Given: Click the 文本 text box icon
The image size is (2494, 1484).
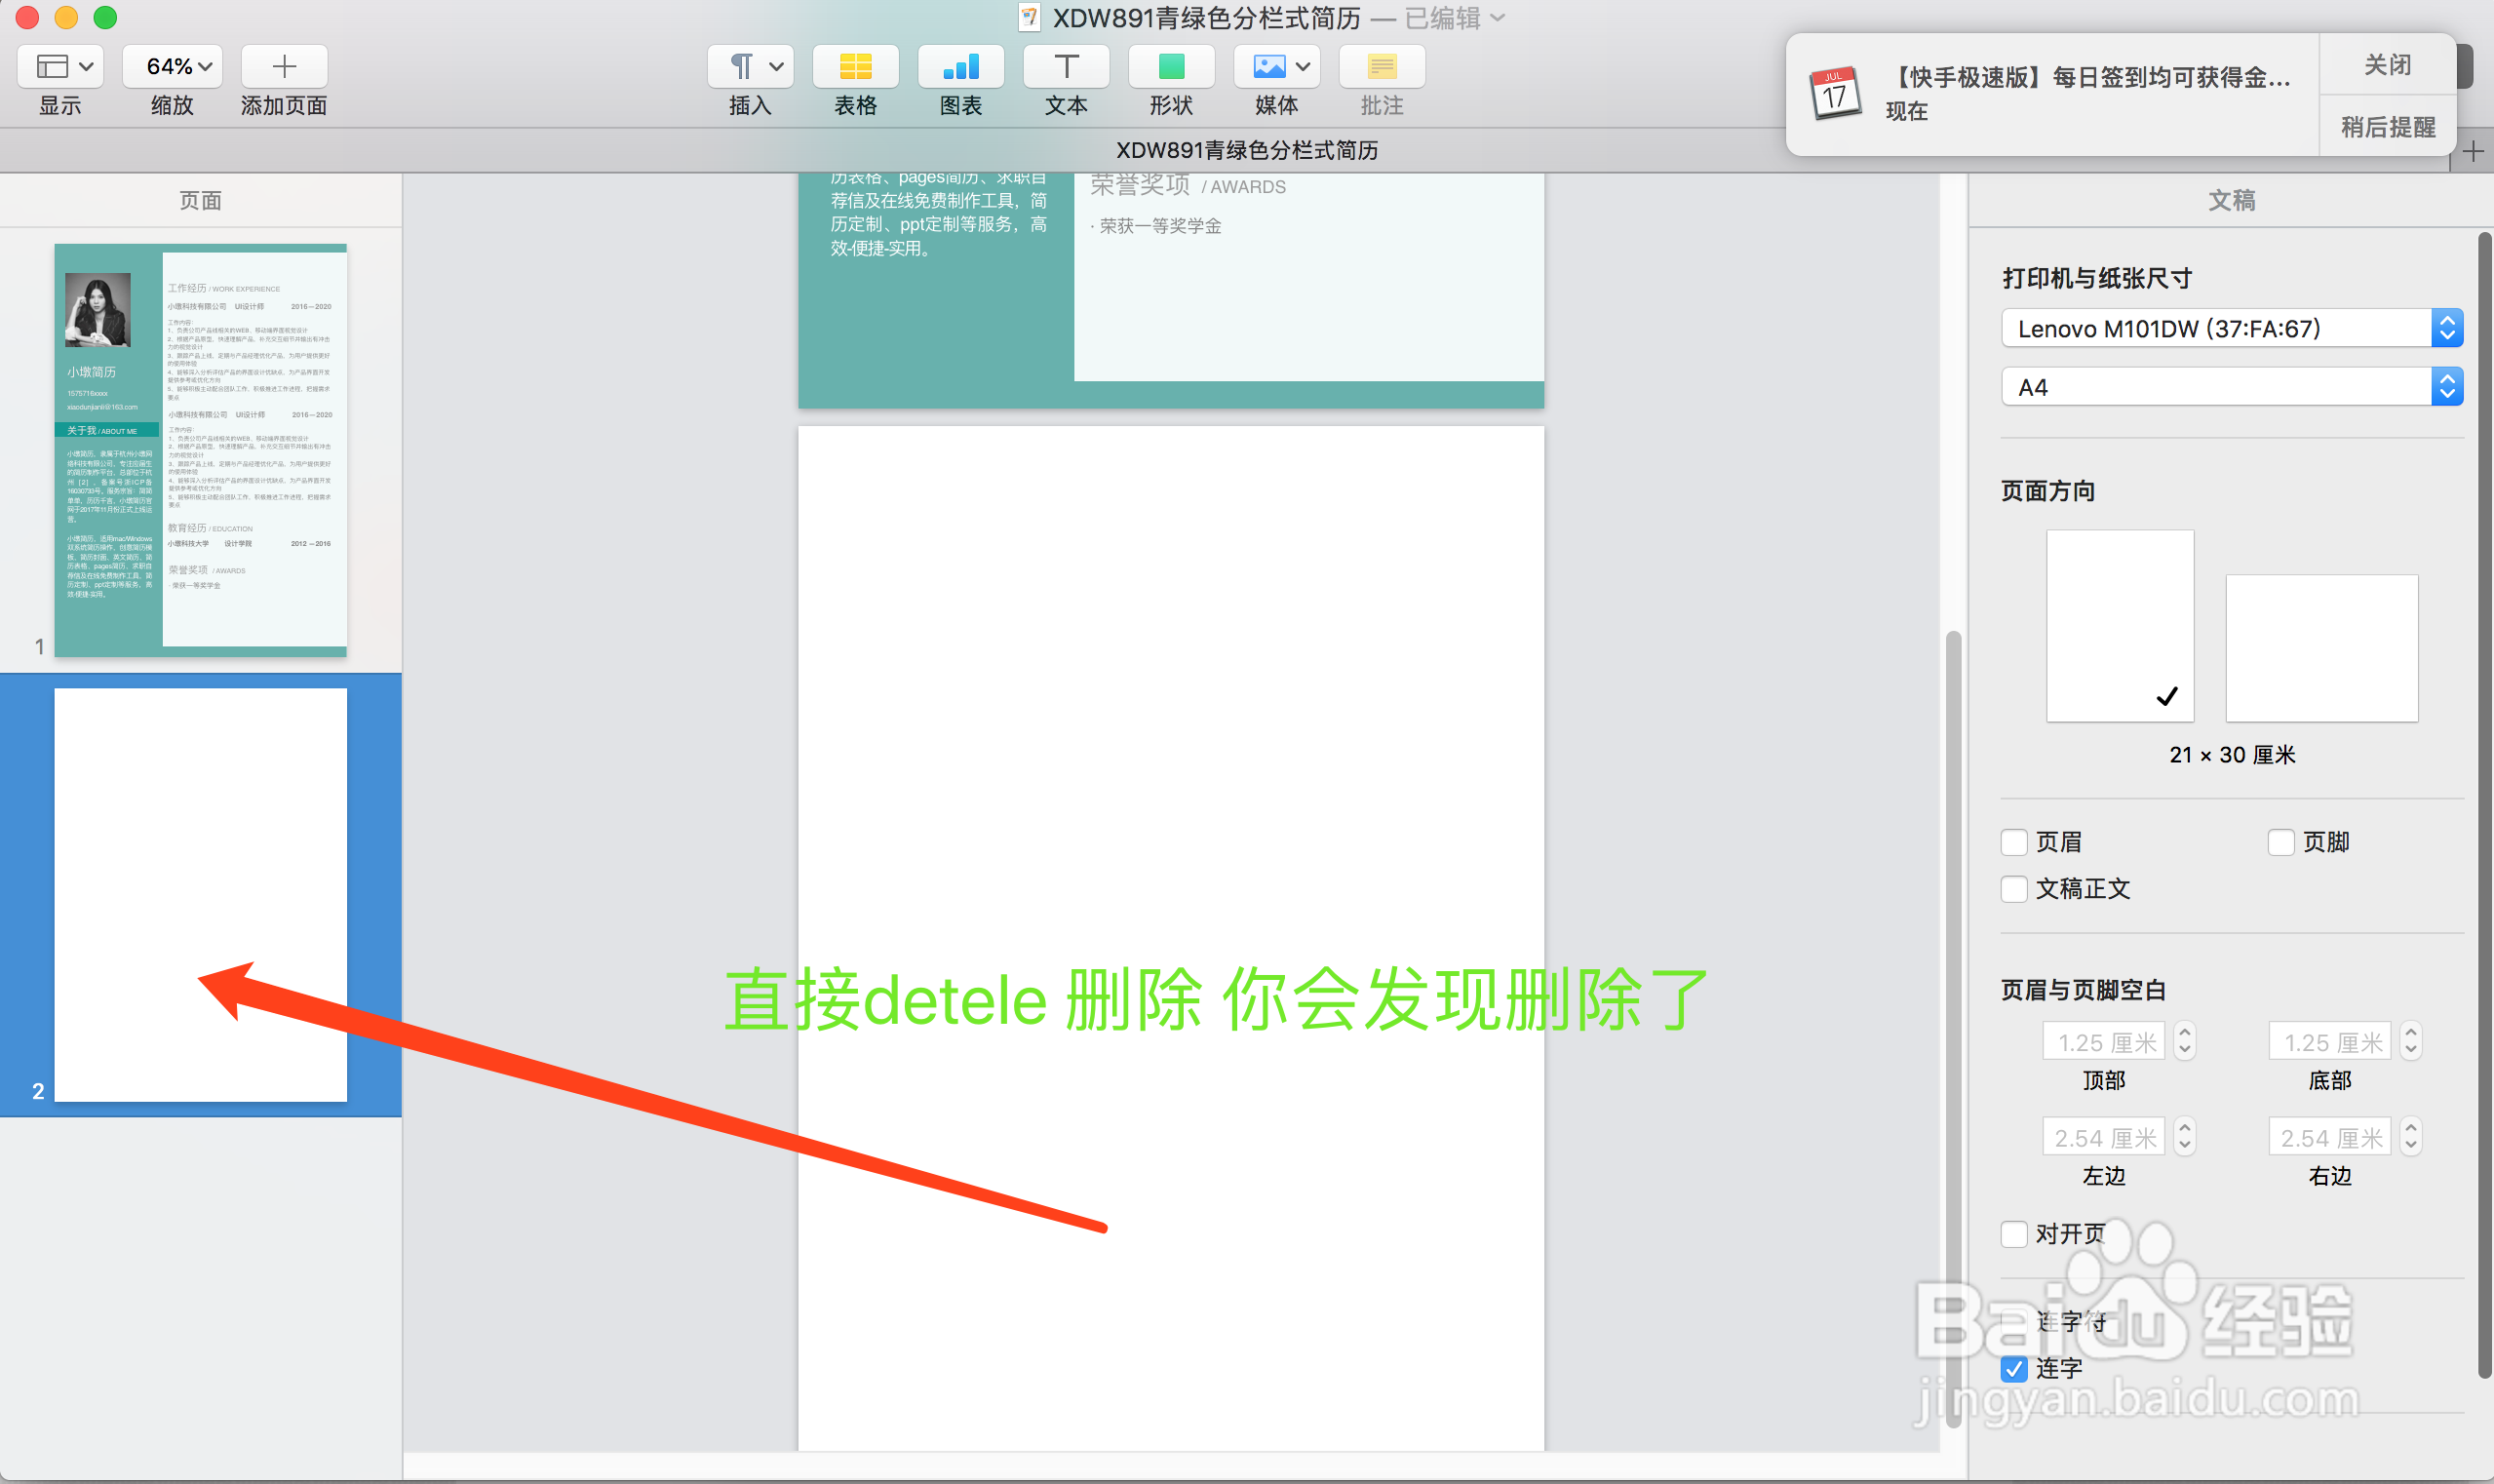Looking at the screenshot, I should pos(1066,67).
